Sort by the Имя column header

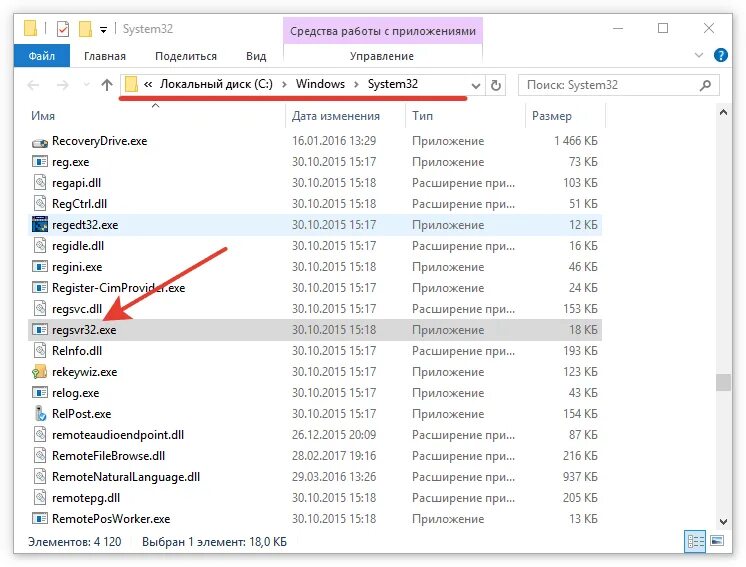click(43, 116)
